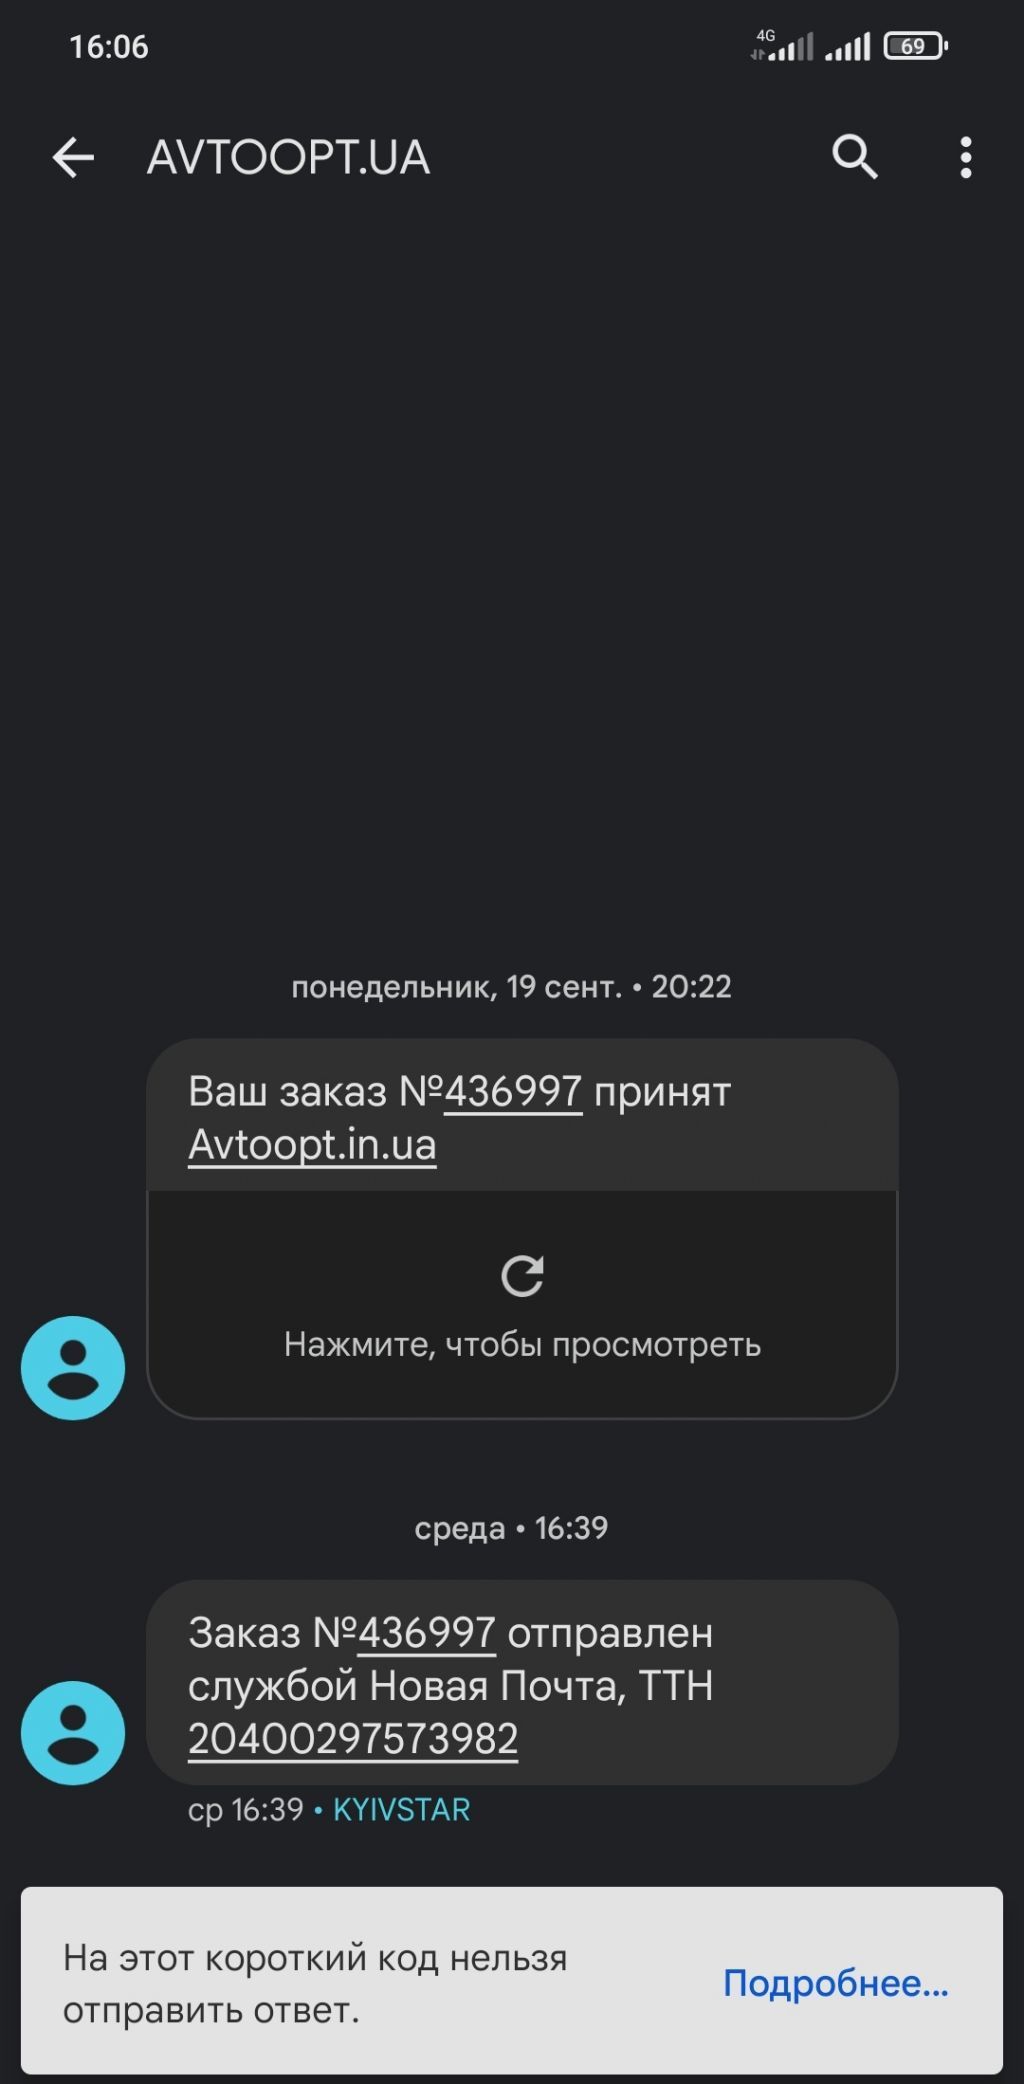
Task: Click the Подробнее link
Action: click(836, 1982)
